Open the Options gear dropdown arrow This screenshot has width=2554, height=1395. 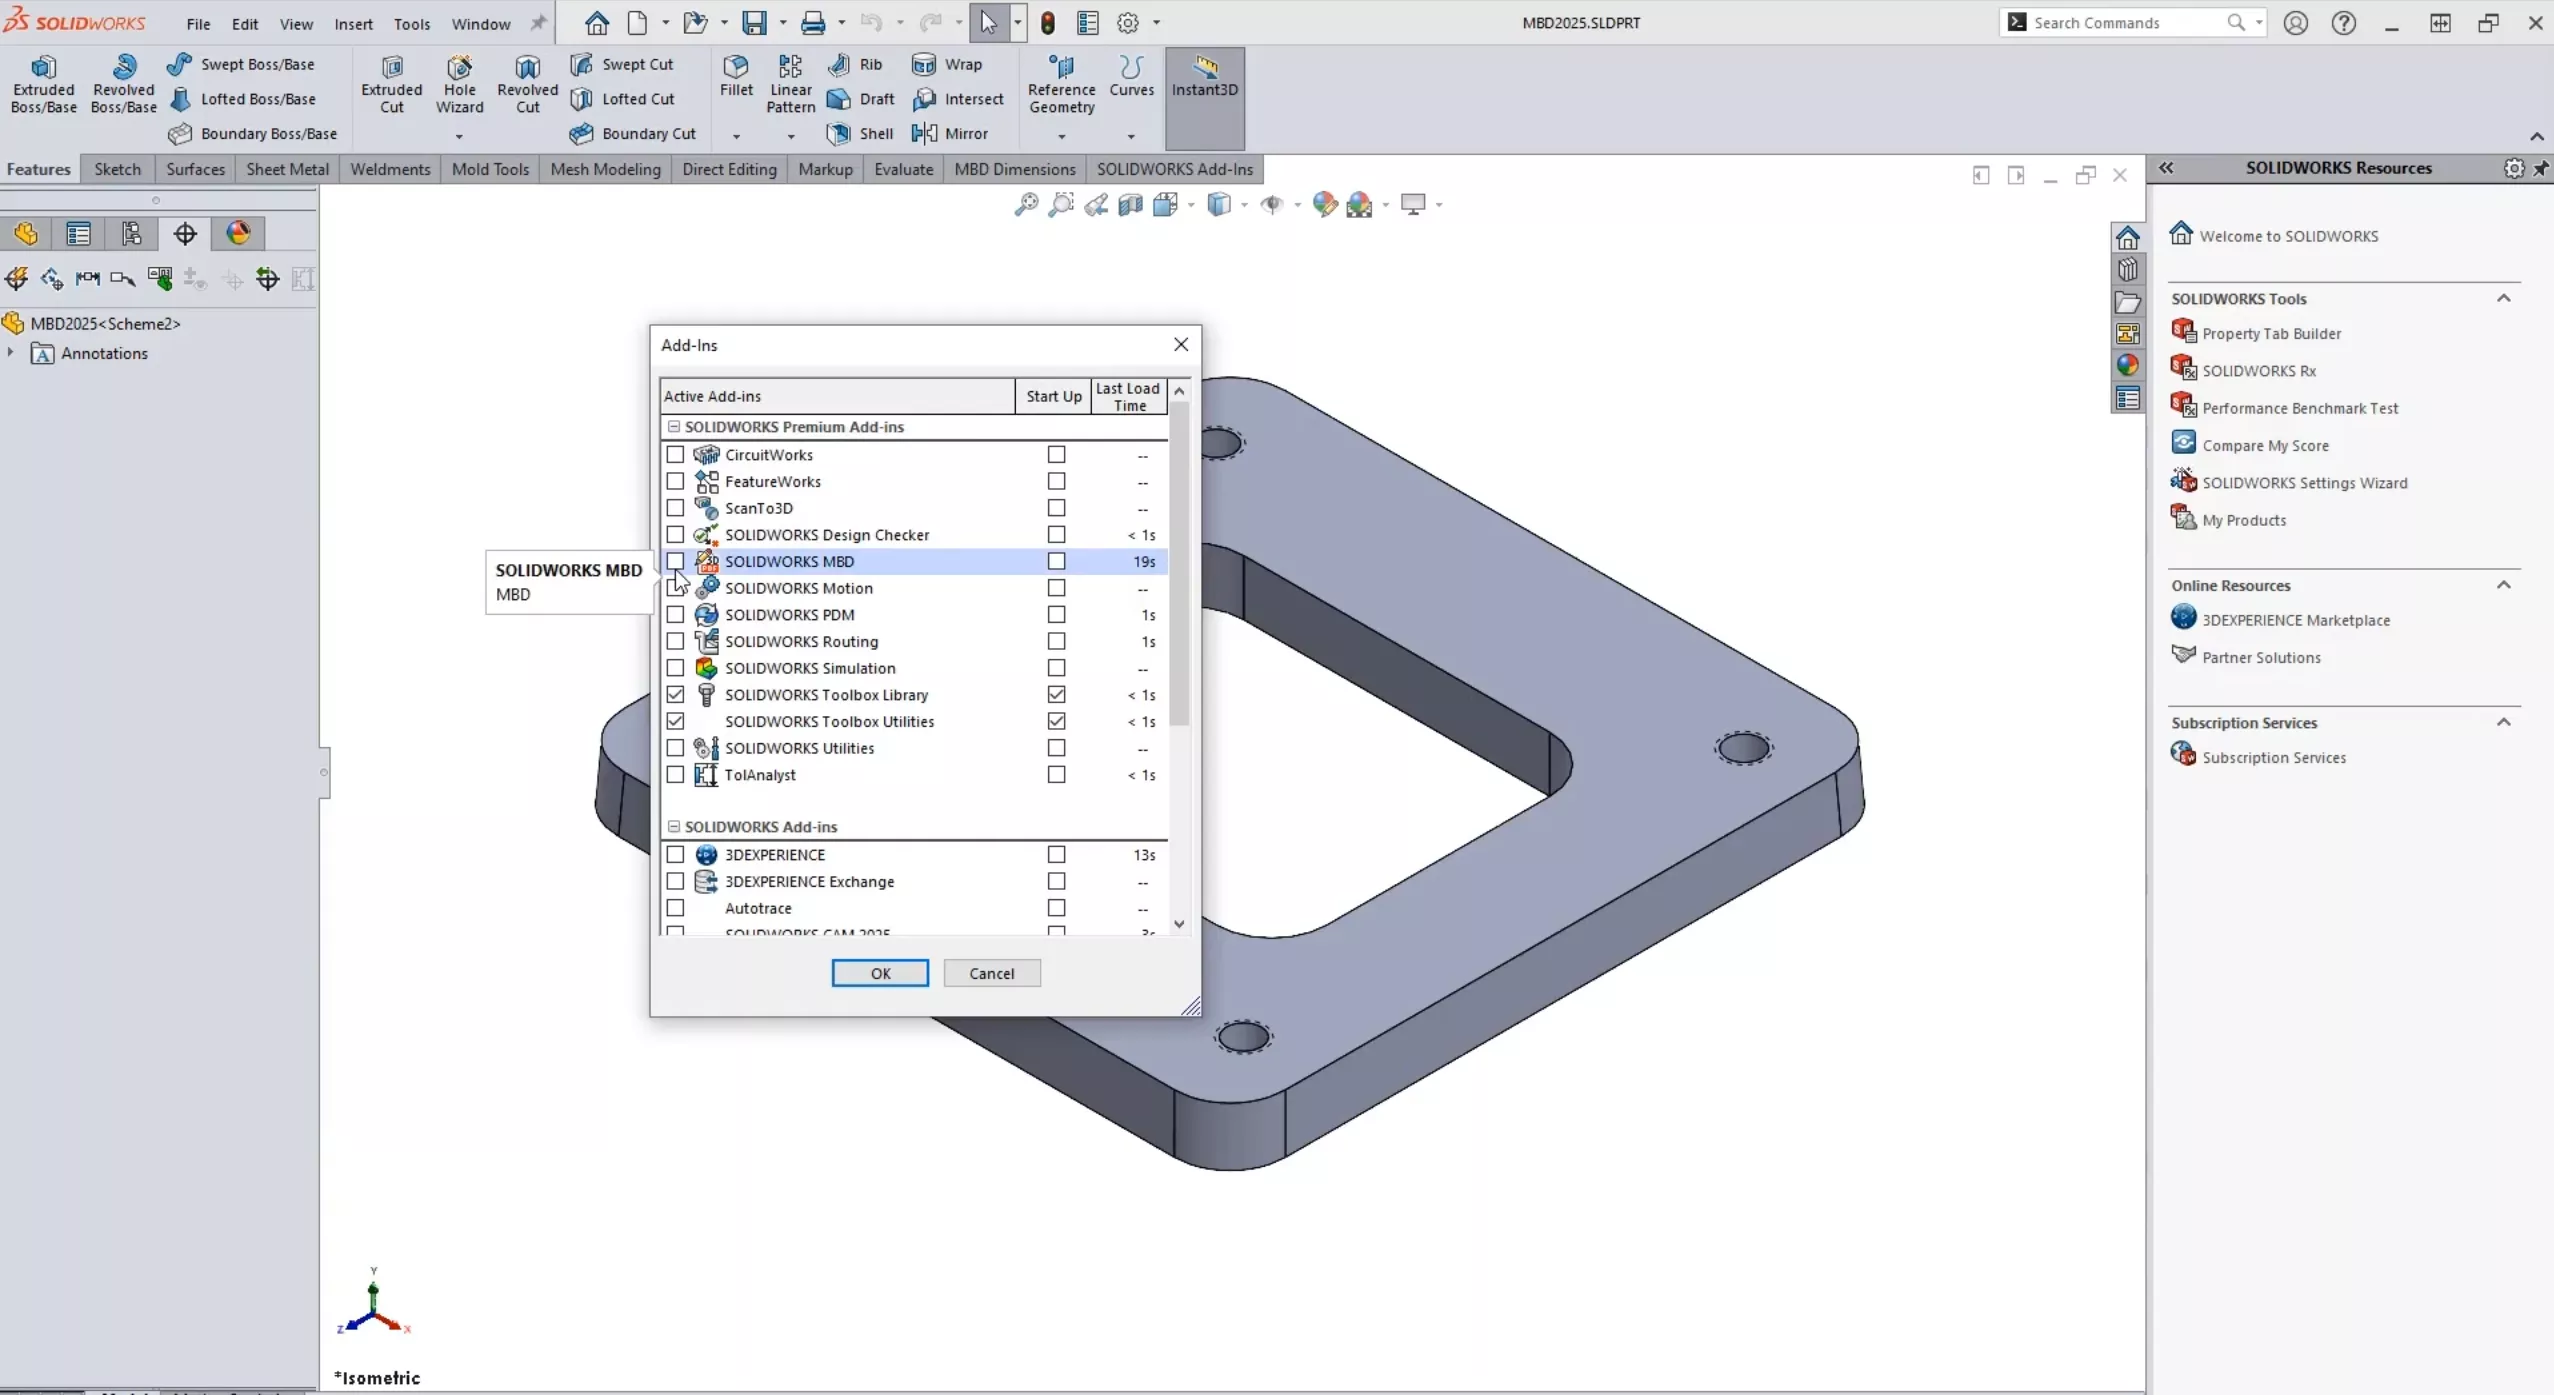point(1156,22)
